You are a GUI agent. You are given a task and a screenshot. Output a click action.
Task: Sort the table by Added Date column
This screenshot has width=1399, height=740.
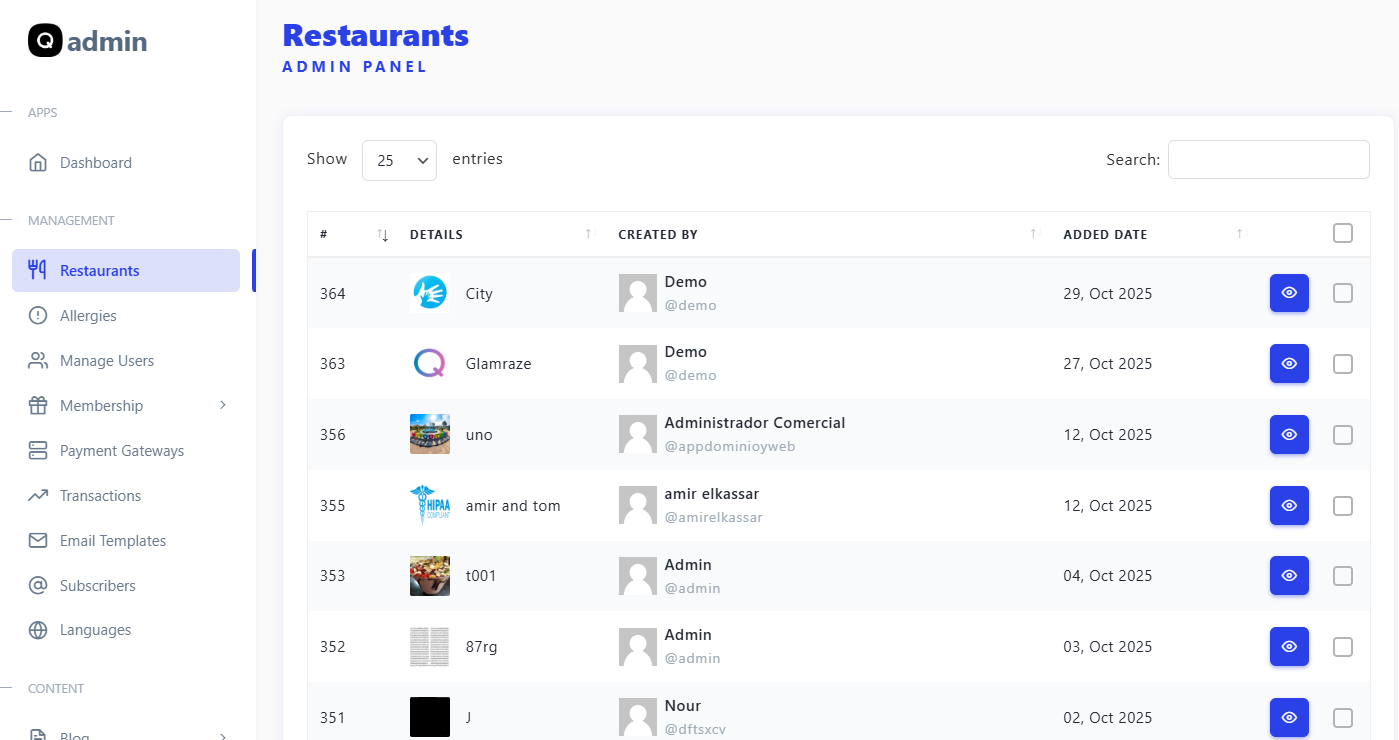(1105, 235)
